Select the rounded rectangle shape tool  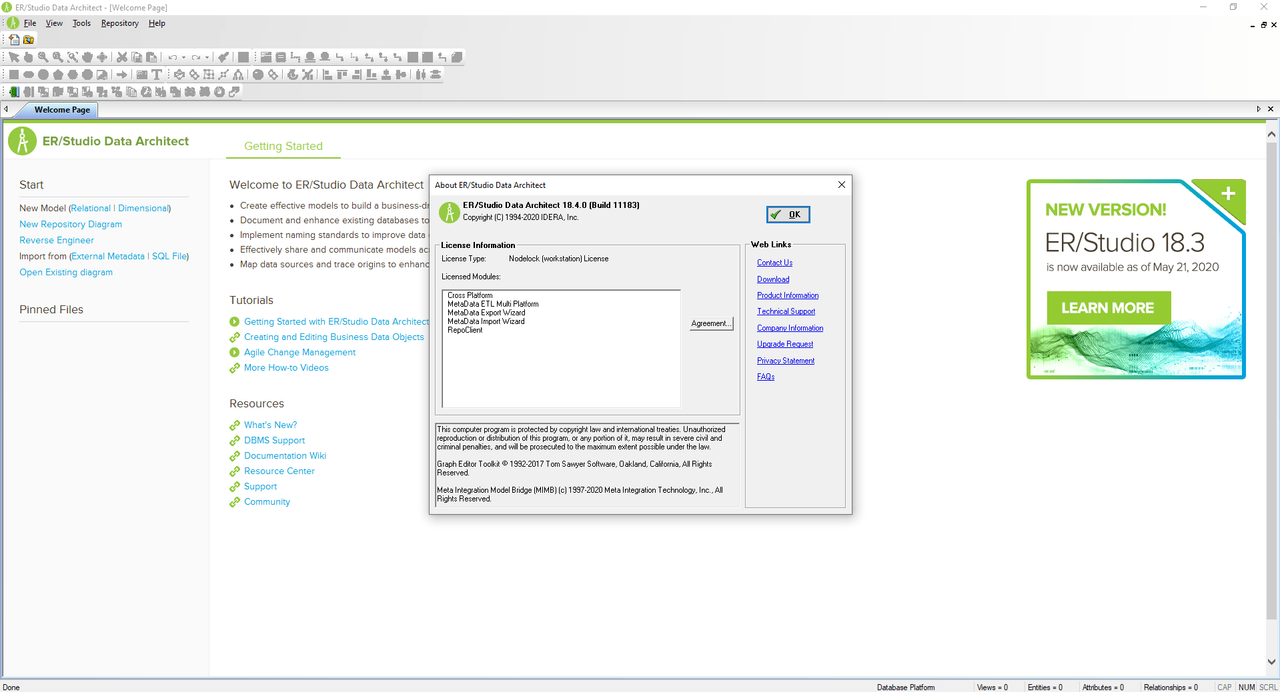29,75
